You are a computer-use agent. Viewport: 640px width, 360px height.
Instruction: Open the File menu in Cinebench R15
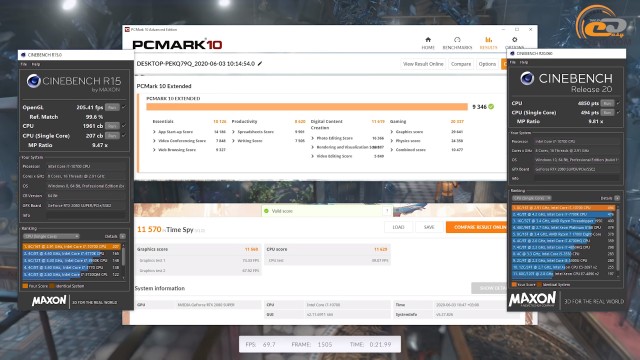click(24, 64)
